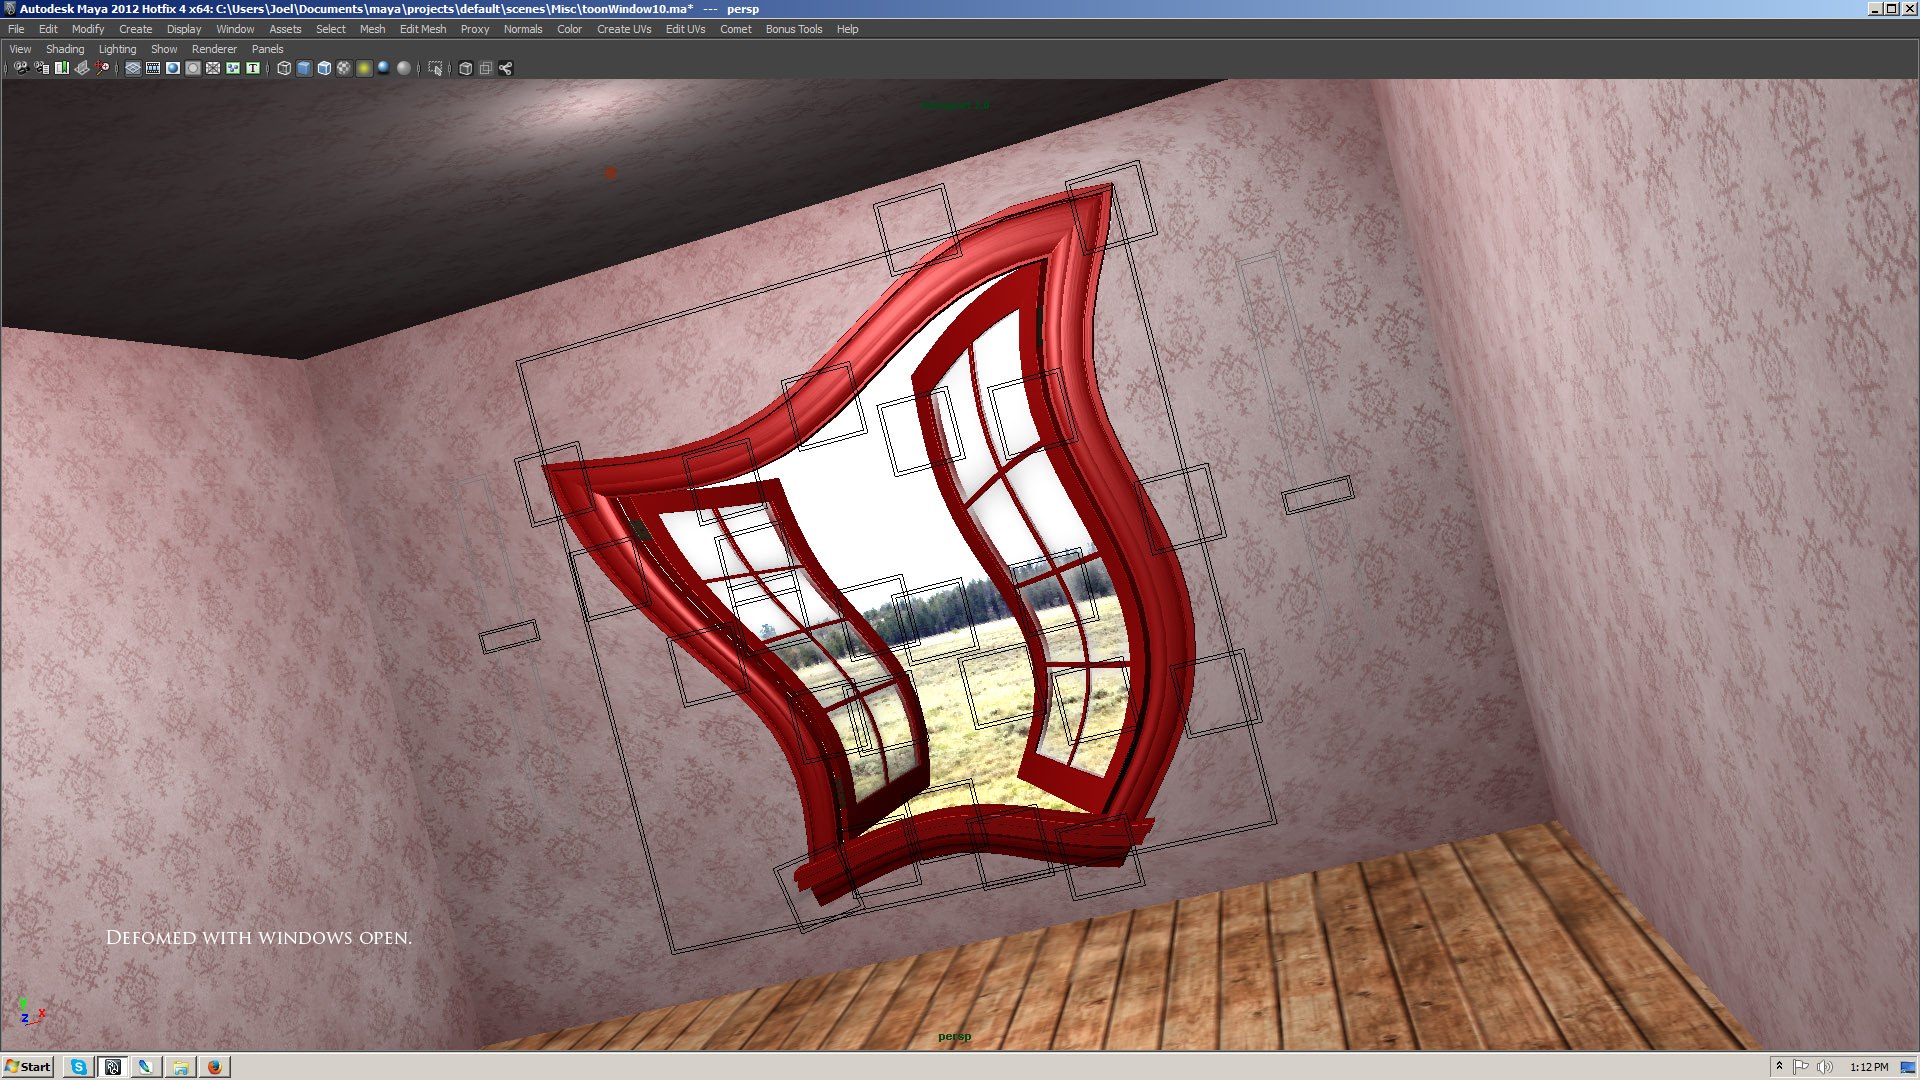Toggle X-Ray Joints icon

click(x=505, y=68)
